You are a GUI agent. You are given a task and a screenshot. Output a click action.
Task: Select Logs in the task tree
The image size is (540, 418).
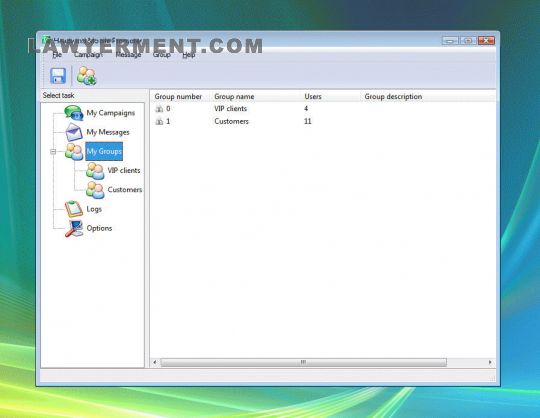[94, 209]
